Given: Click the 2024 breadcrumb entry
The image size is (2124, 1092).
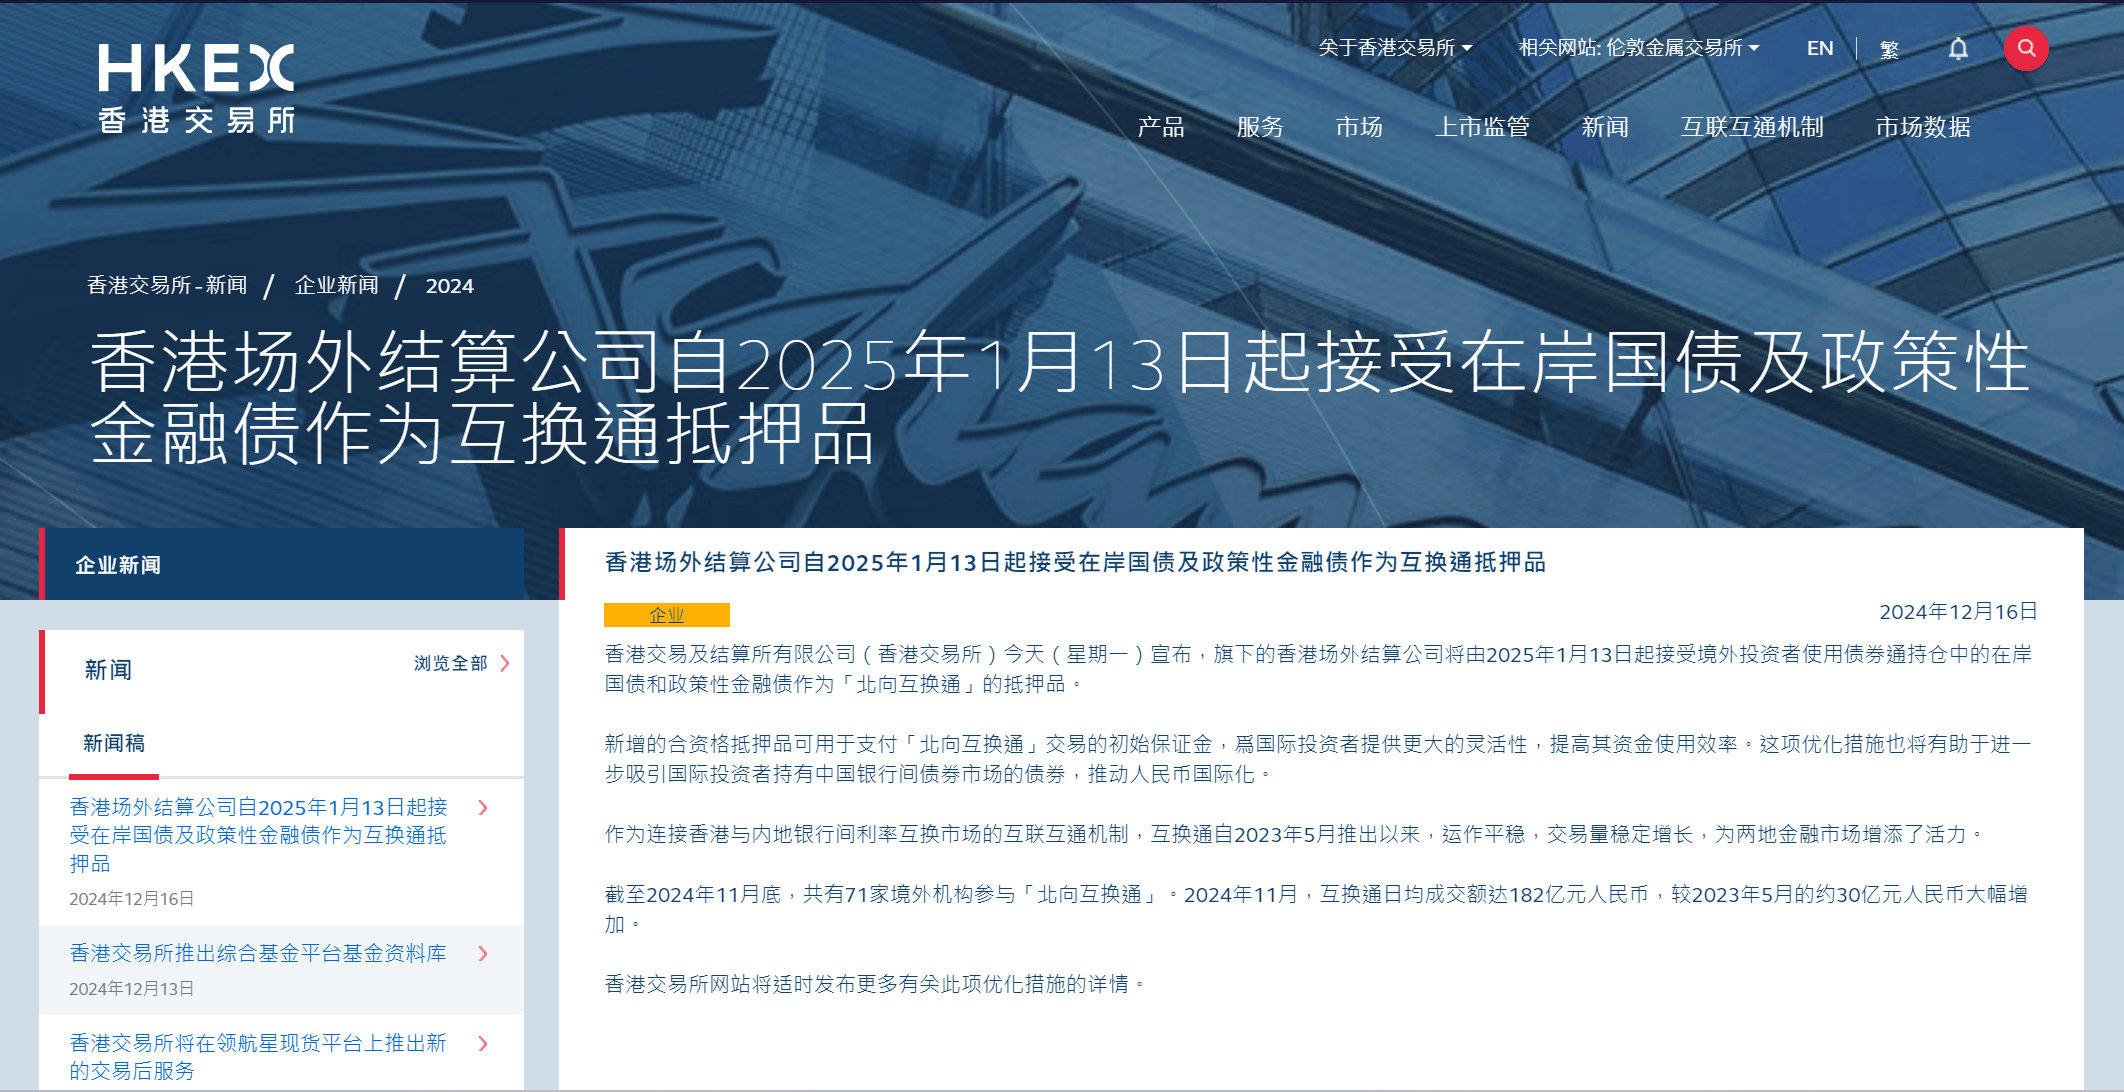Looking at the screenshot, I should tap(450, 285).
